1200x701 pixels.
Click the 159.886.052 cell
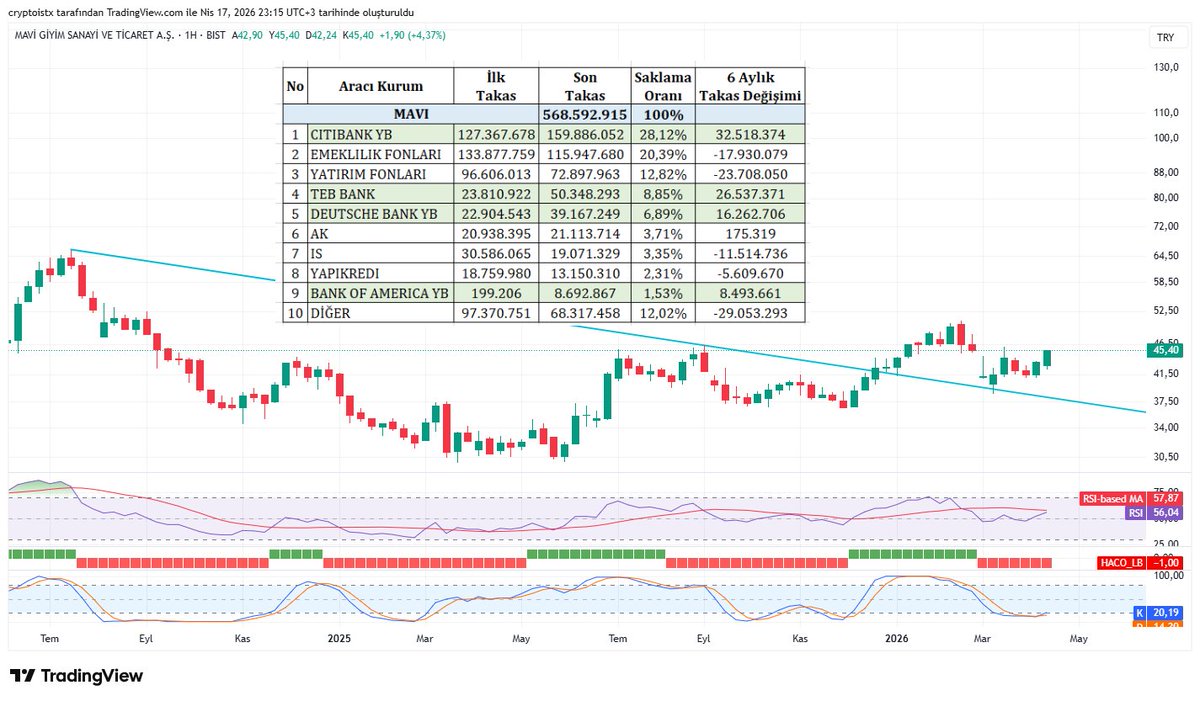pyautogui.click(x=585, y=134)
